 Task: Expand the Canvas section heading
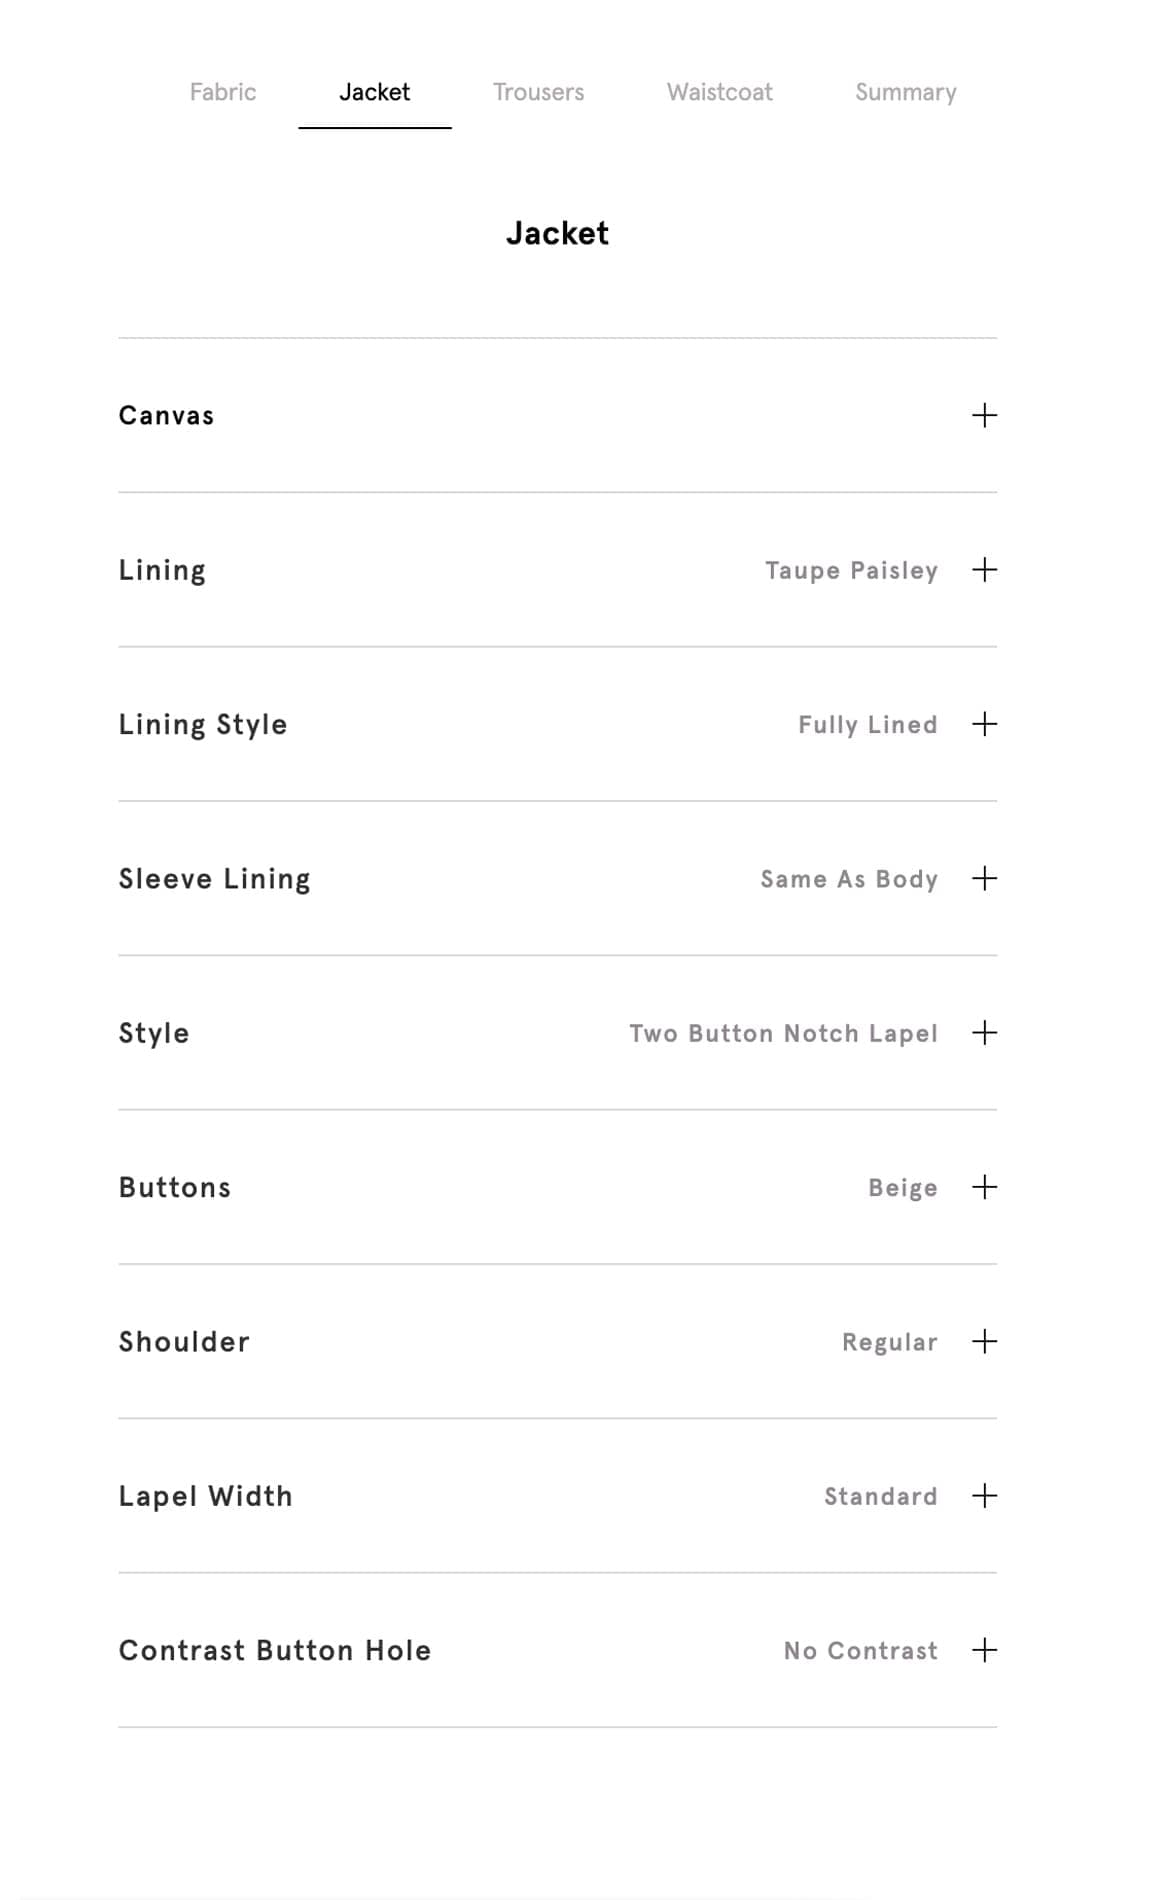pos(166,415)
